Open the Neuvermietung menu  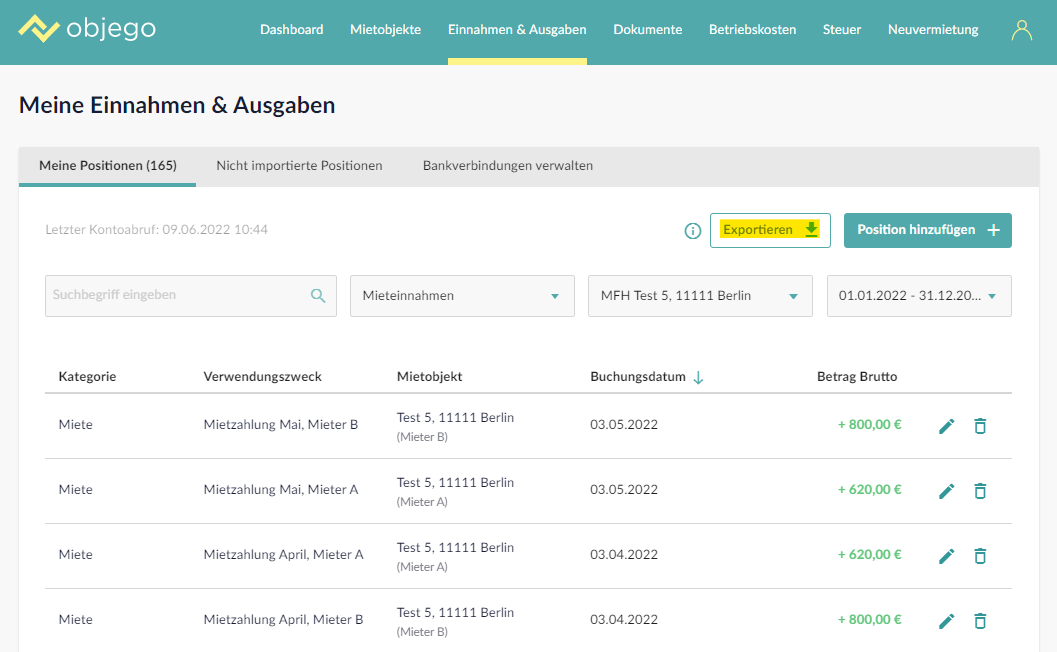pyautogui.click(x=933, y=30)
